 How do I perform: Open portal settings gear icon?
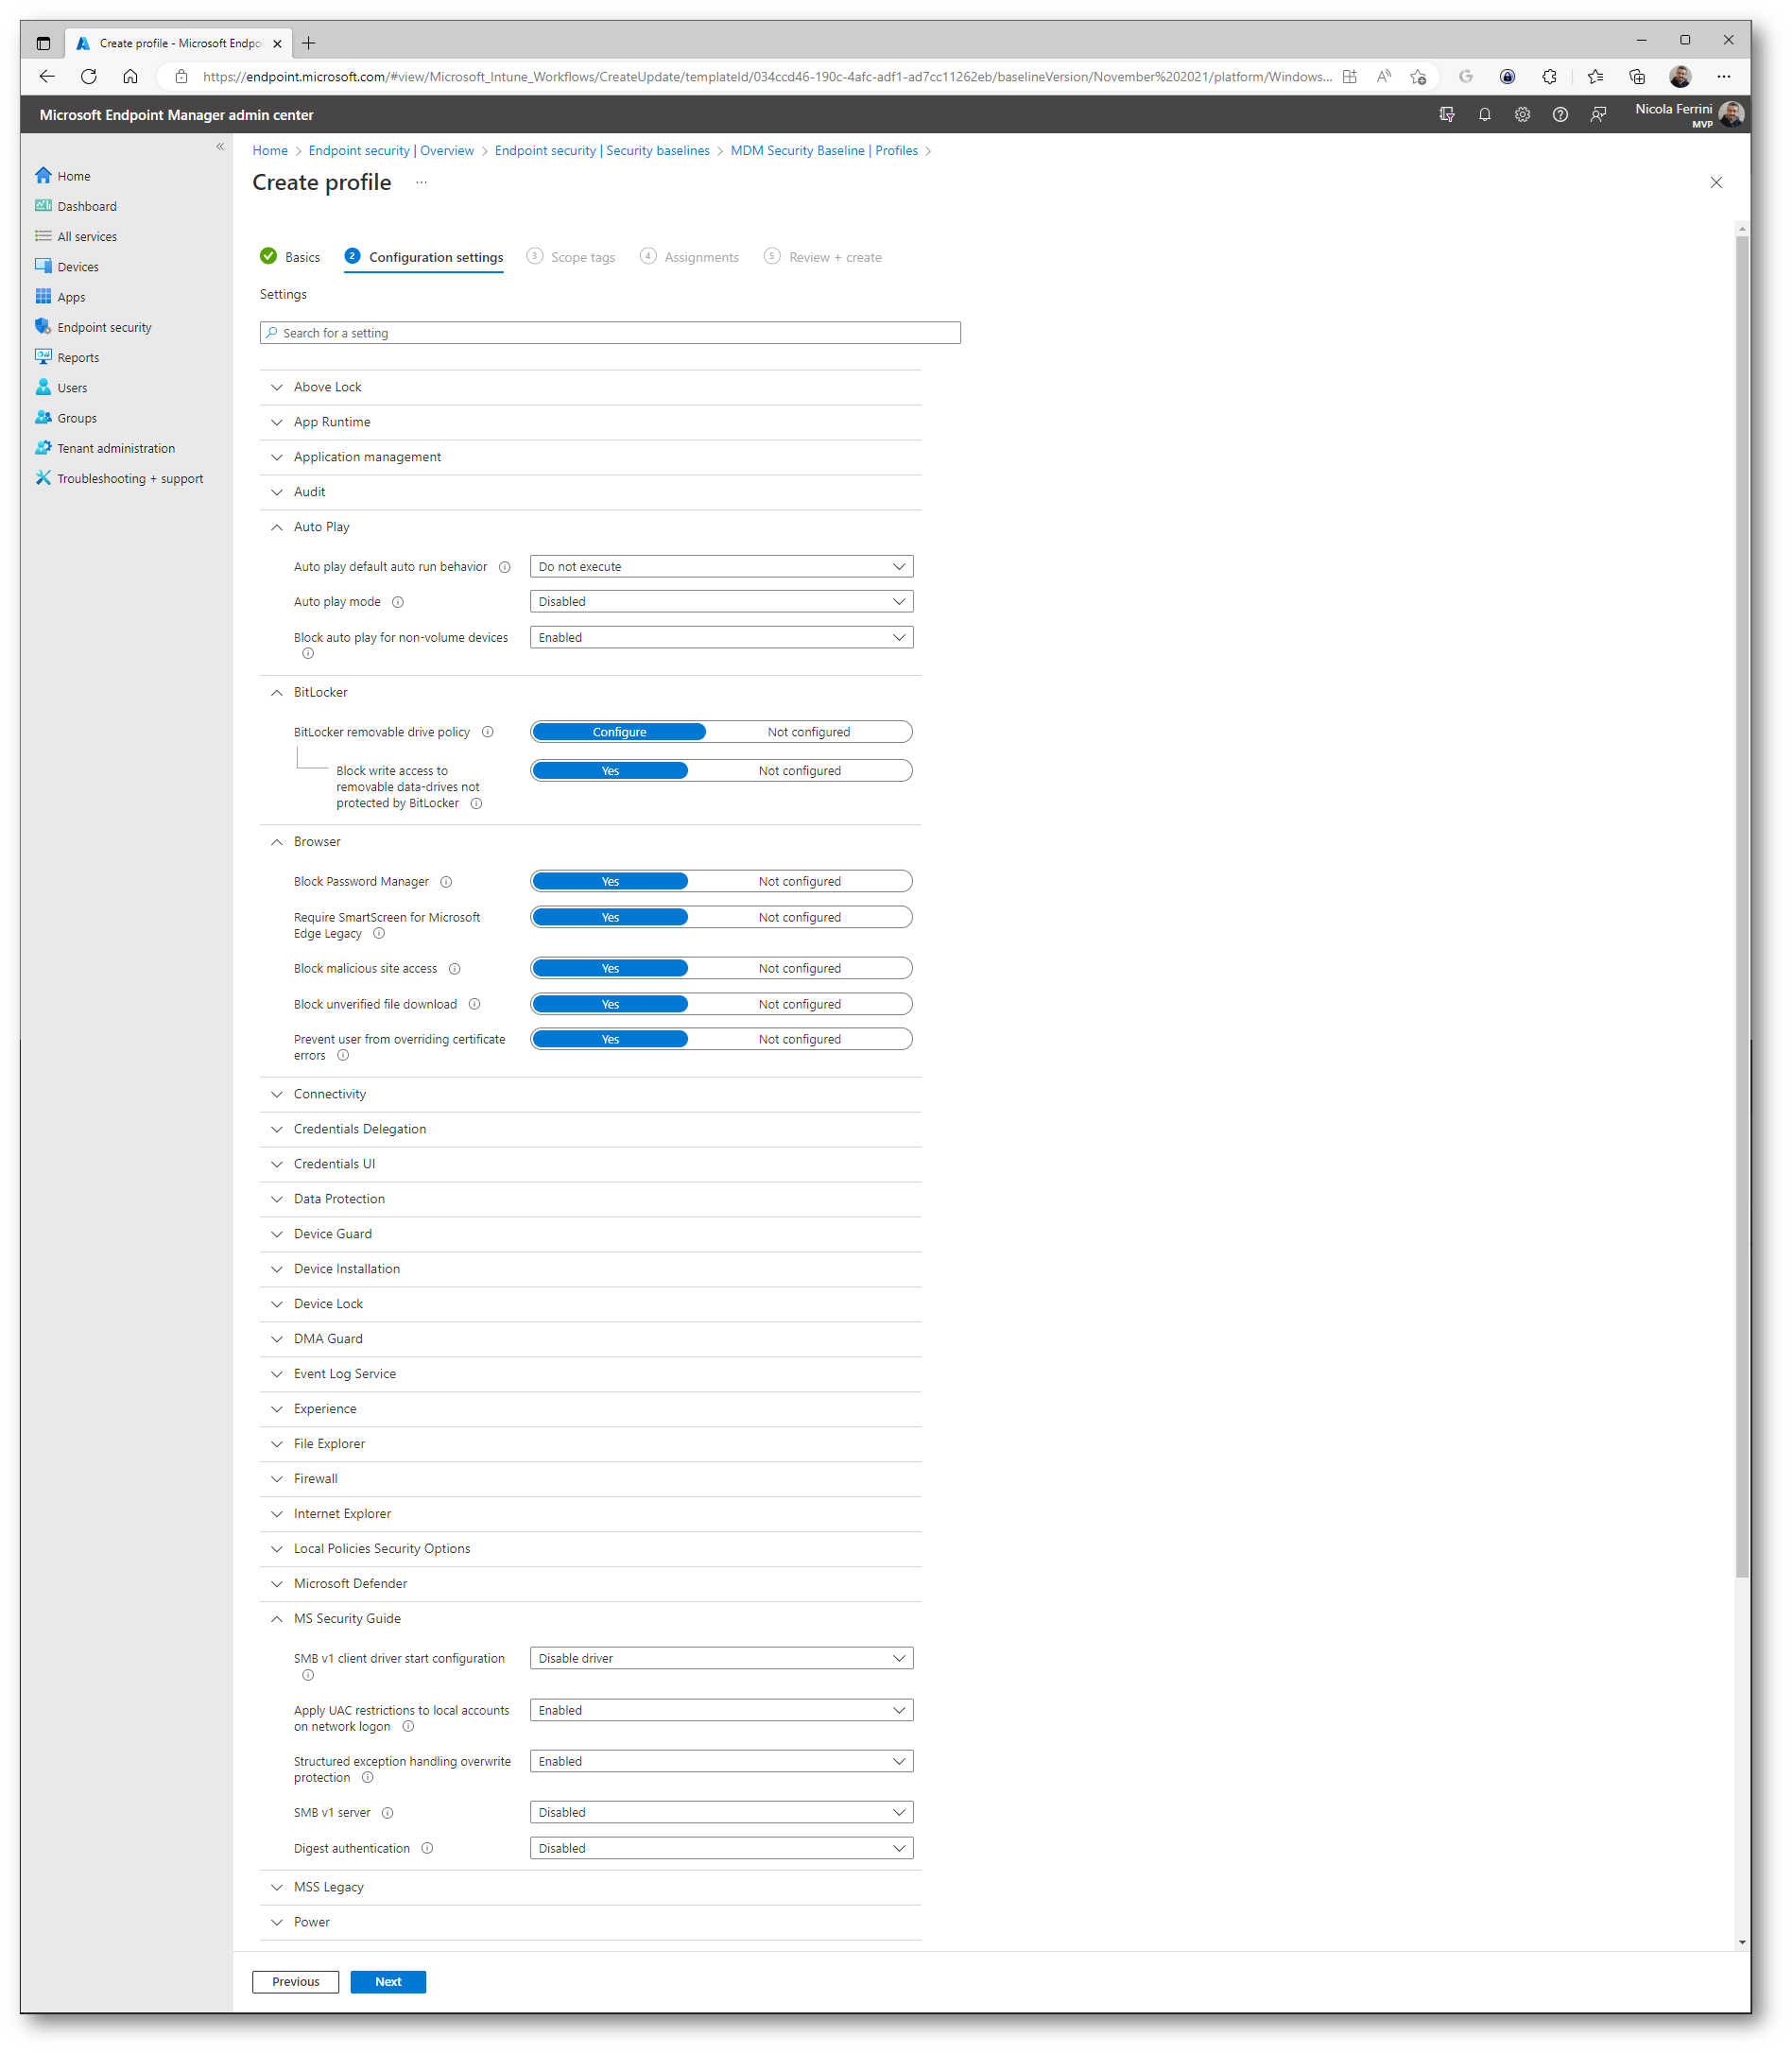tap(1521, 115)
